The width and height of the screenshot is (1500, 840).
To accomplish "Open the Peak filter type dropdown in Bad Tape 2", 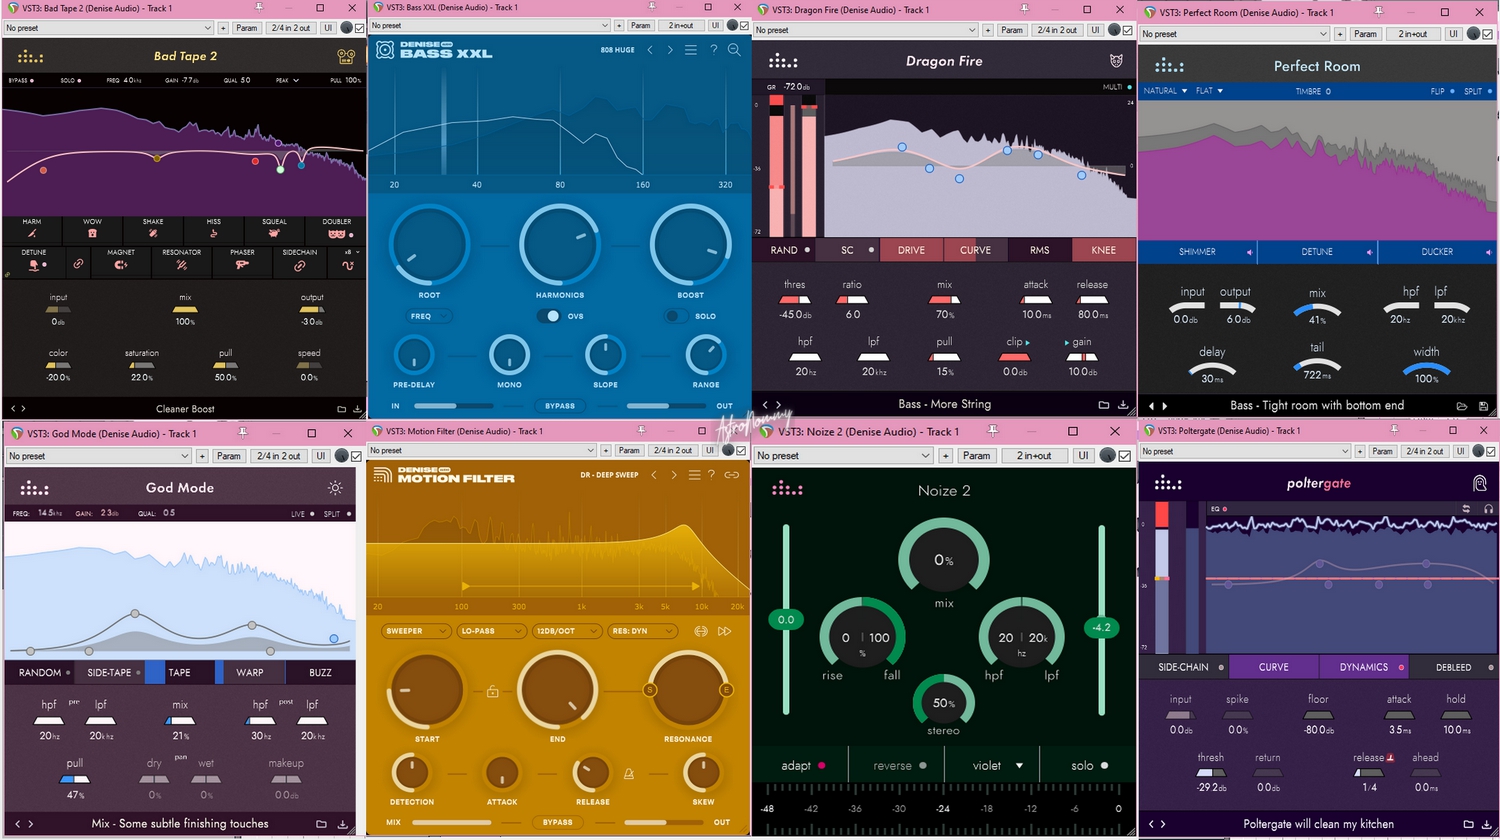I will 288,80.
